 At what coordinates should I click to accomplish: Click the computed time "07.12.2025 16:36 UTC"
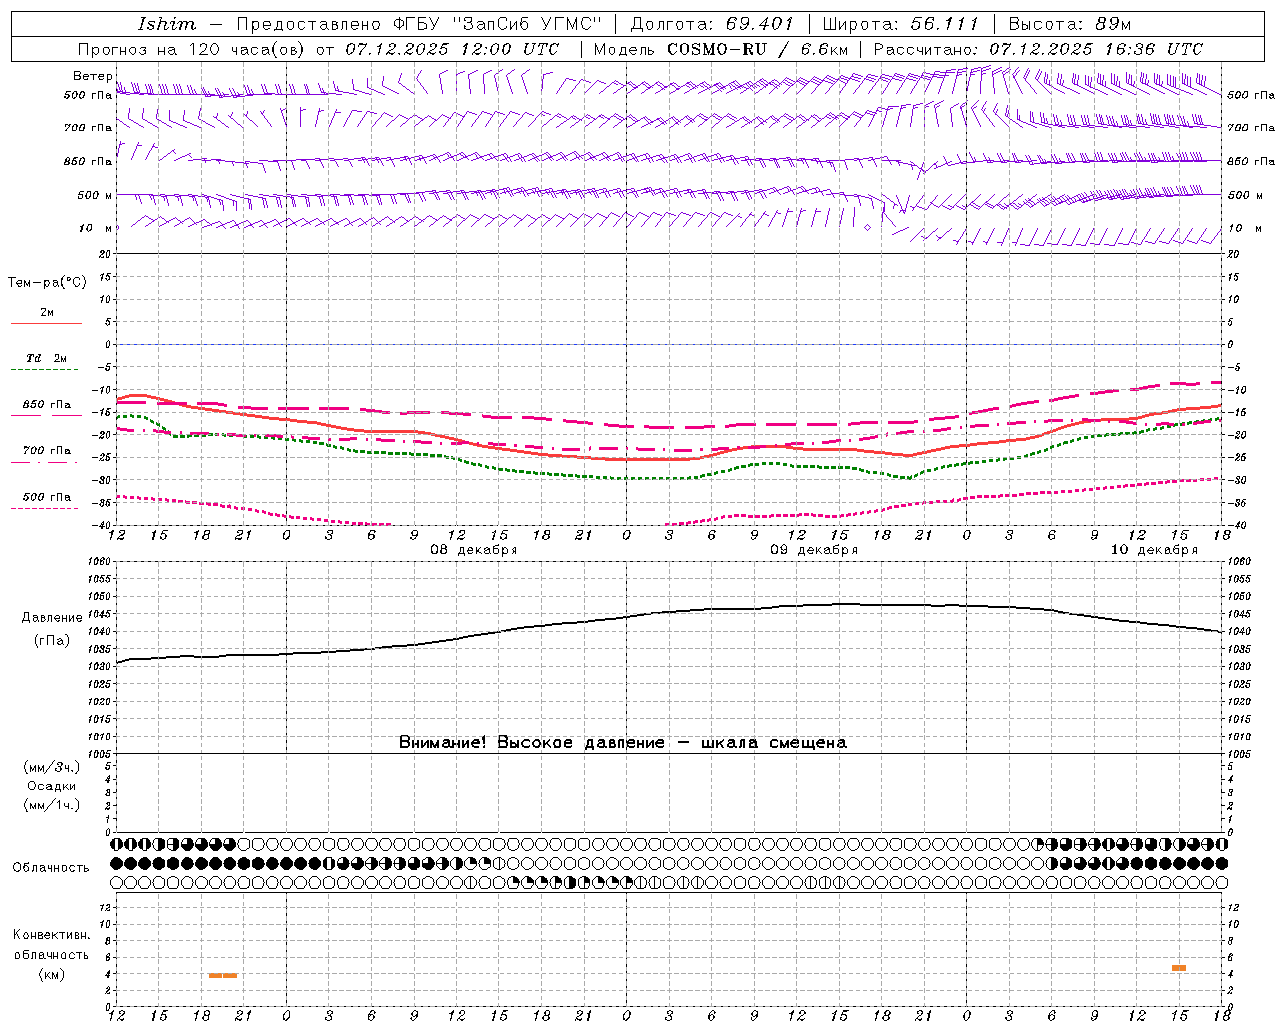tap(1096, 49)
